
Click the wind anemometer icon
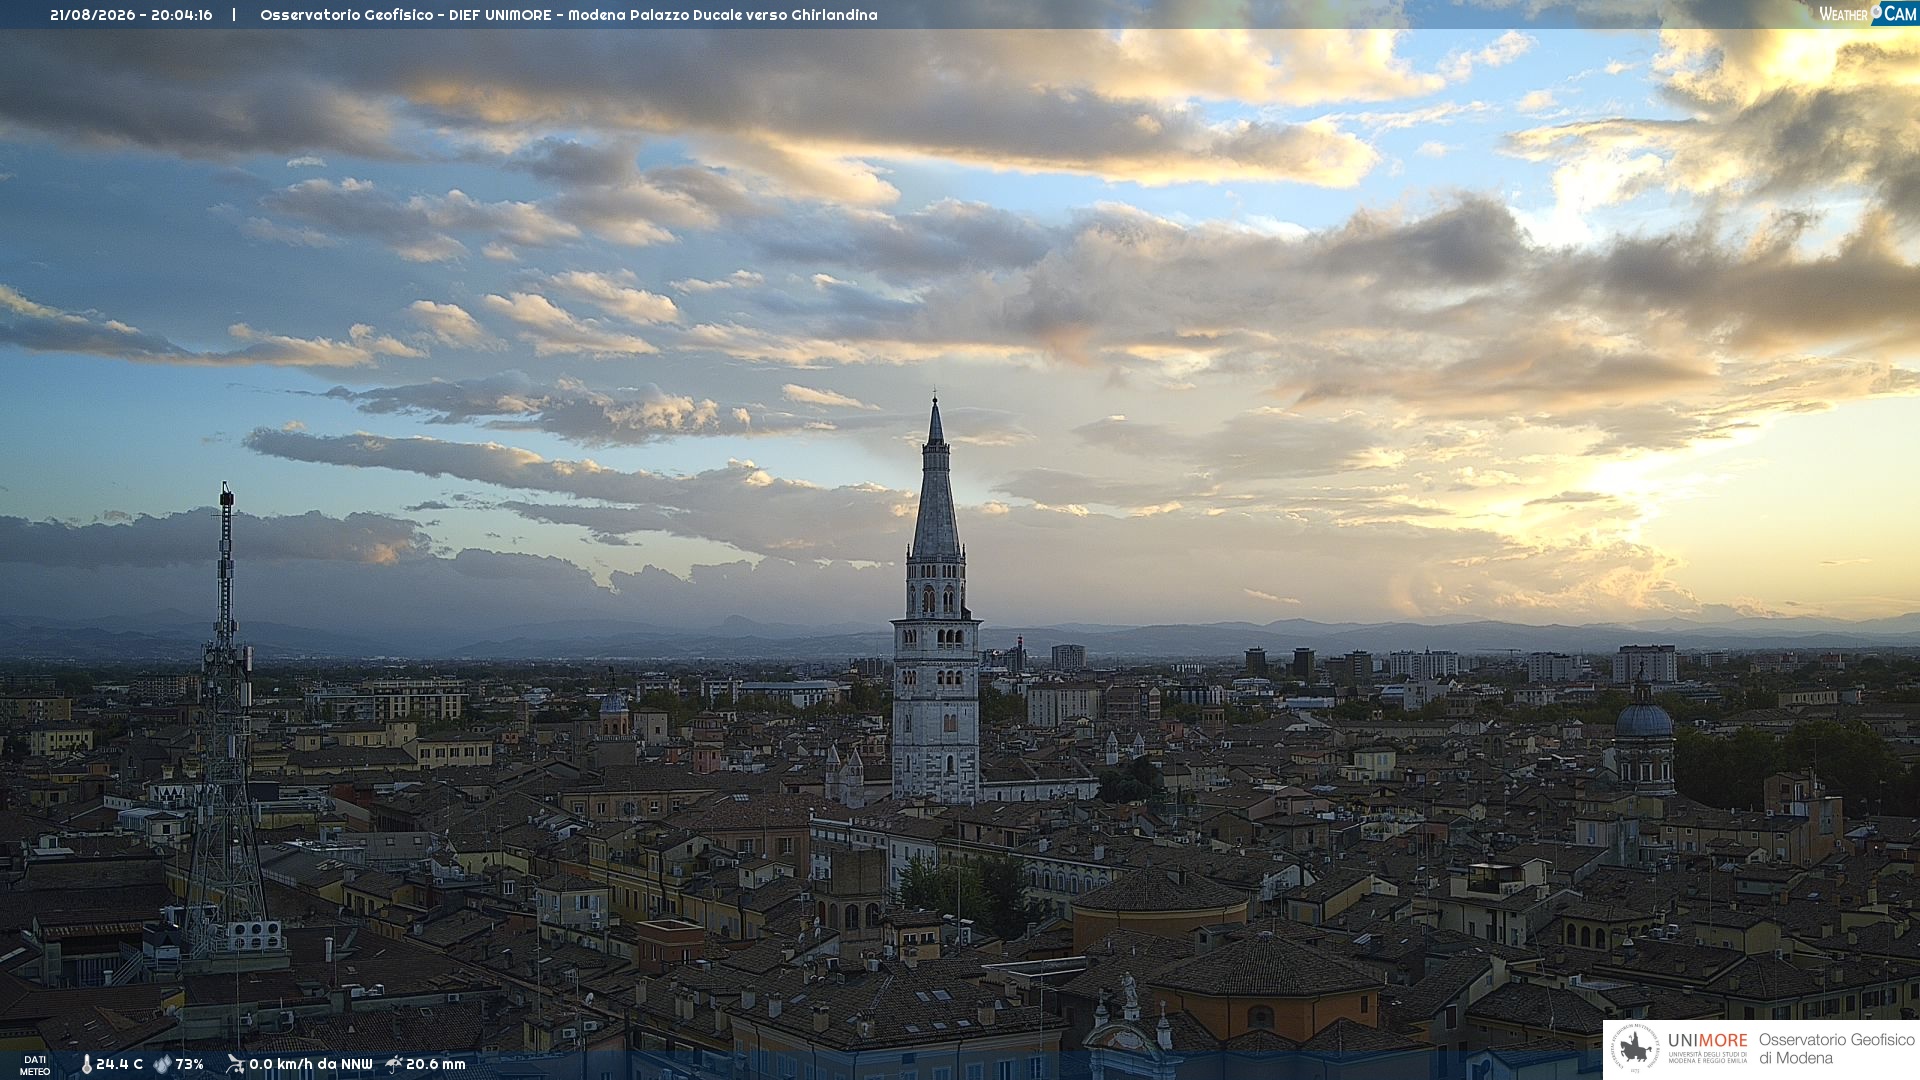(x=235, y=1064)
